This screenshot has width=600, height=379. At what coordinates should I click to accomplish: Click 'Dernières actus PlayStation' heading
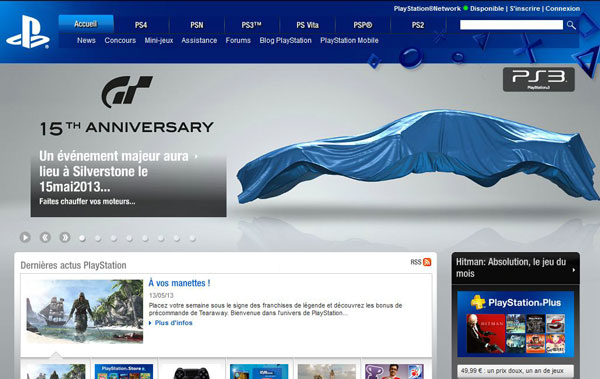73,265
